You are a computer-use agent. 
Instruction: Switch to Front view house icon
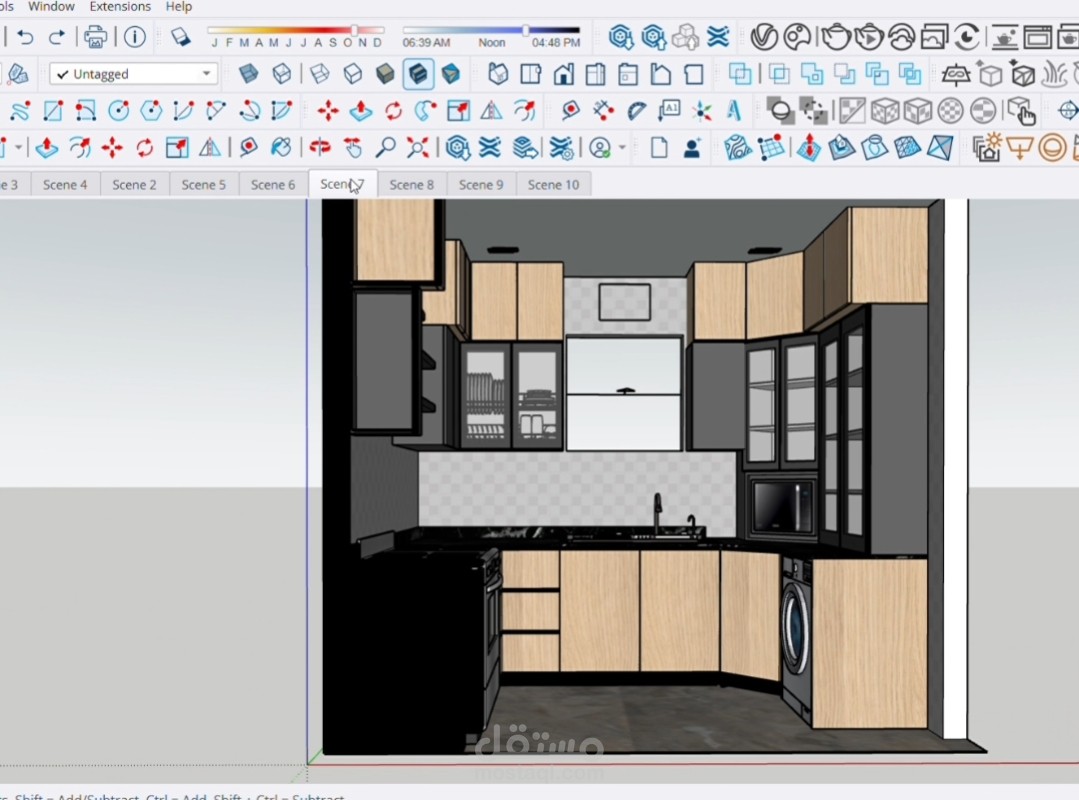(564, 74)
